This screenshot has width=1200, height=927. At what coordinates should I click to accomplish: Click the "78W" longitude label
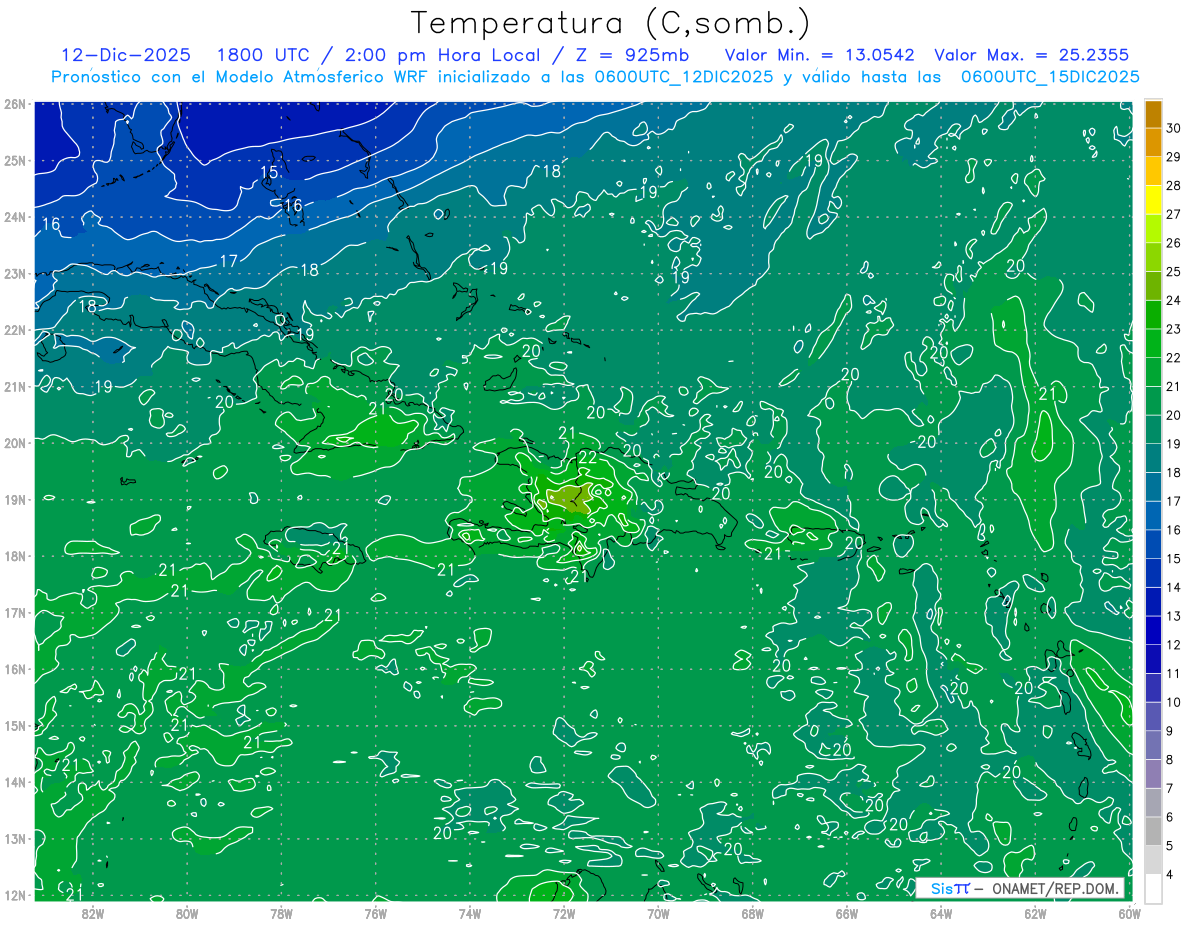pos(281,913)
